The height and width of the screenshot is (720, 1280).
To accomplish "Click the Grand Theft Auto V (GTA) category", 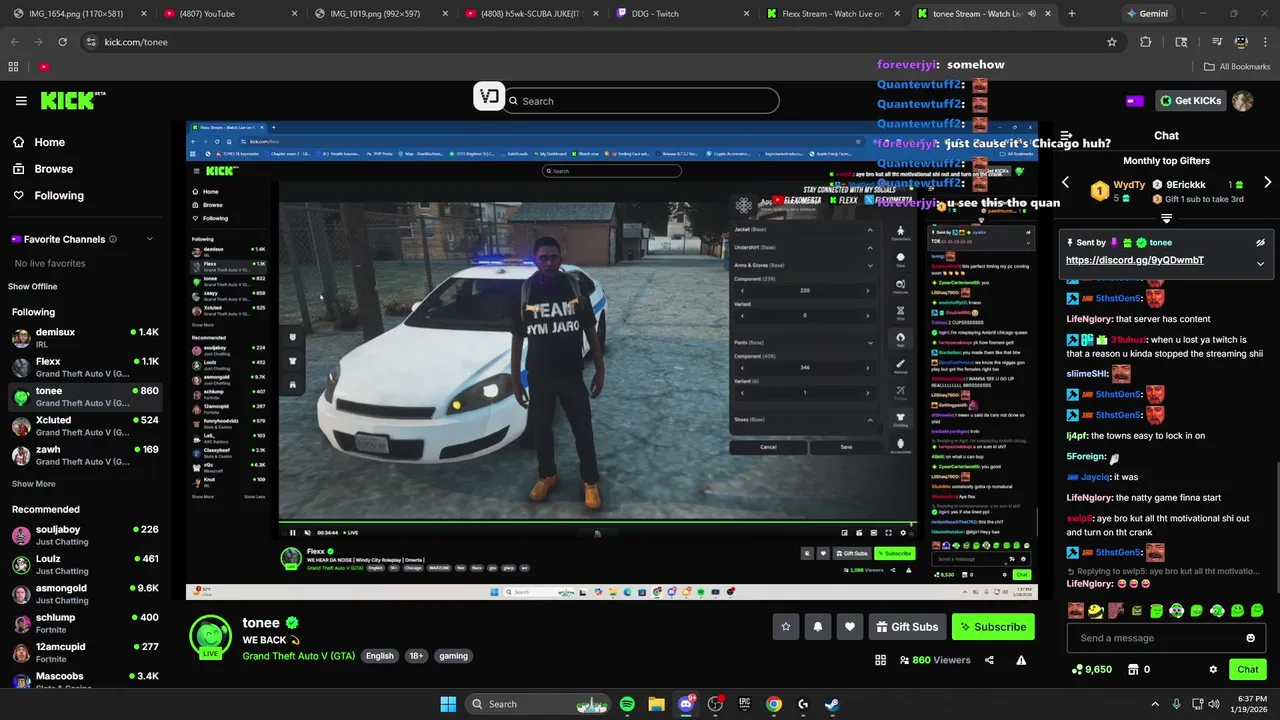I will click(x=298, y=656).
